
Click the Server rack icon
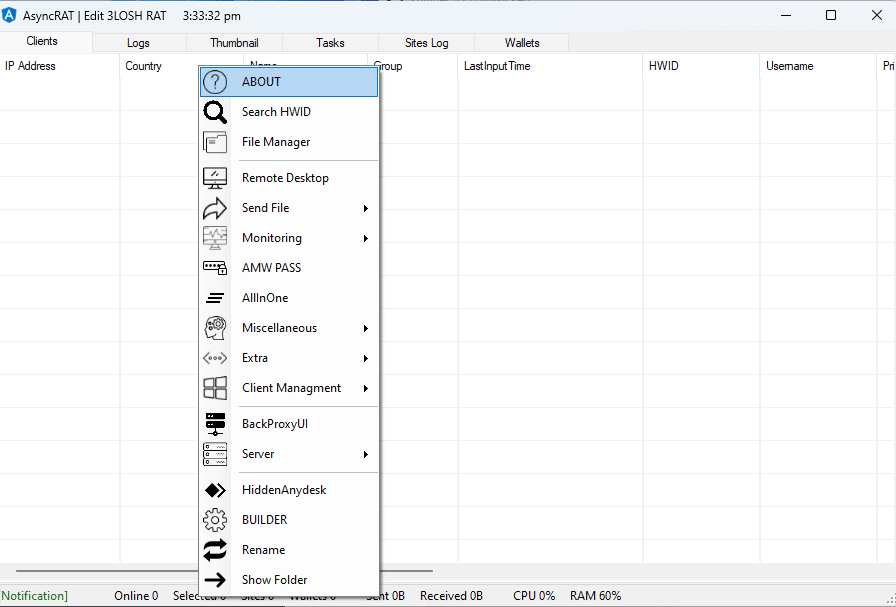(215, 454)
